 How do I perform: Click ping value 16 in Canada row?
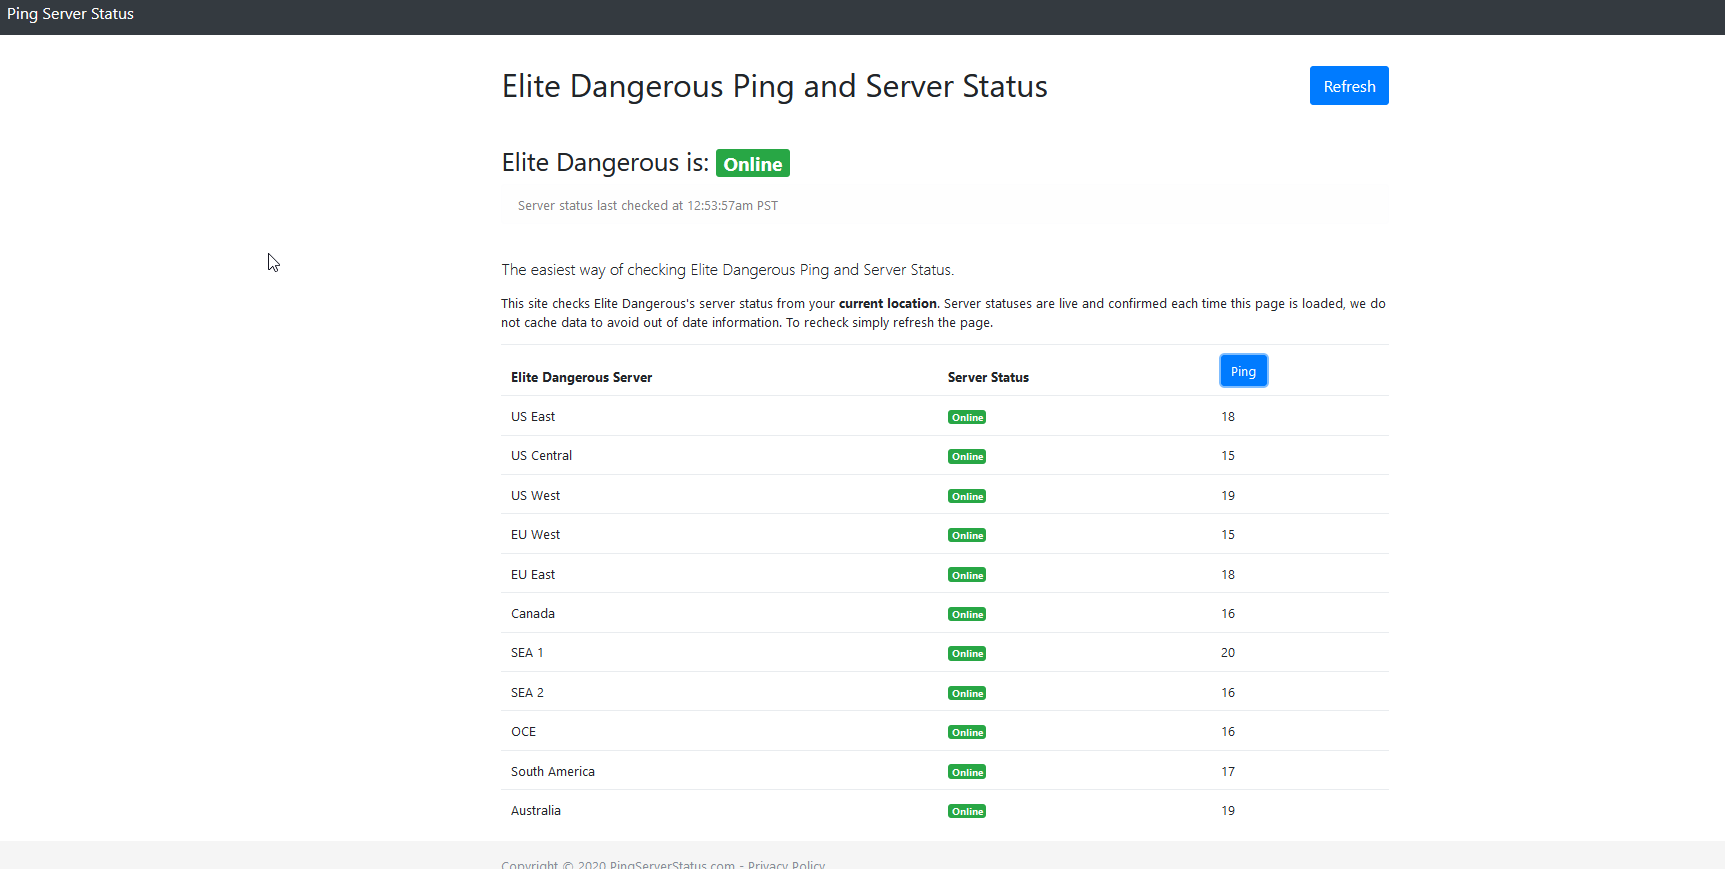(x=1228, y=614)
